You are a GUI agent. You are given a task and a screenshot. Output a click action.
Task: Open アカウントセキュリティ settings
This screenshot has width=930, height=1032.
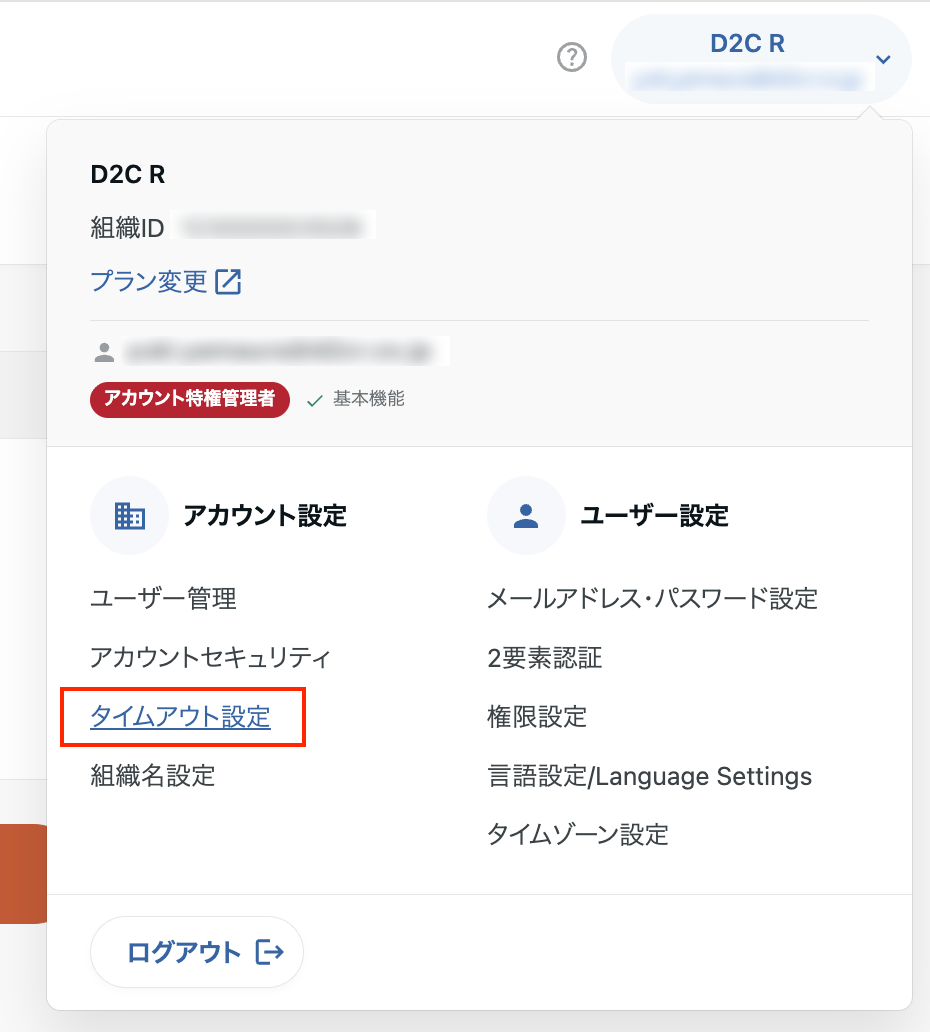coord(210,658)
